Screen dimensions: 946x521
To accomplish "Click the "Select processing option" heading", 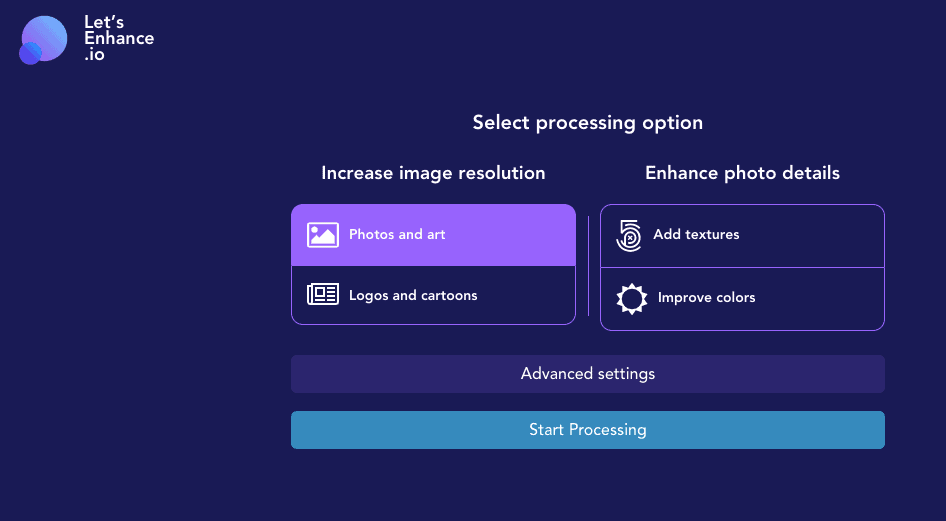I will click(x=588, y=123).
